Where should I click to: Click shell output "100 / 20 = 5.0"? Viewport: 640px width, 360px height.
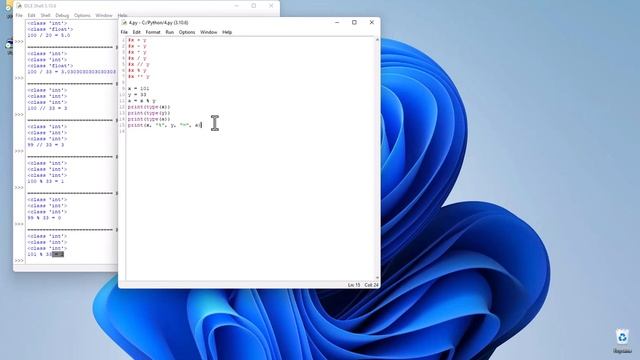pos(49,36)
